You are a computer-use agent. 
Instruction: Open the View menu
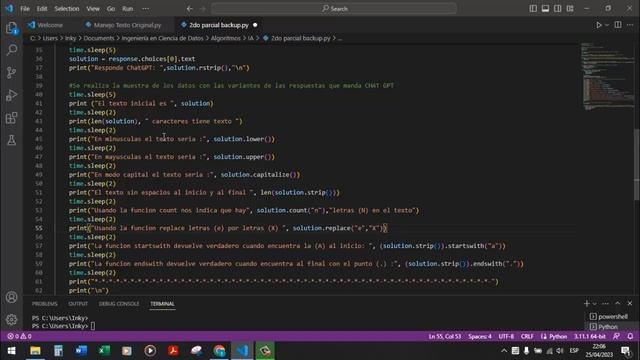coord(93,9)
